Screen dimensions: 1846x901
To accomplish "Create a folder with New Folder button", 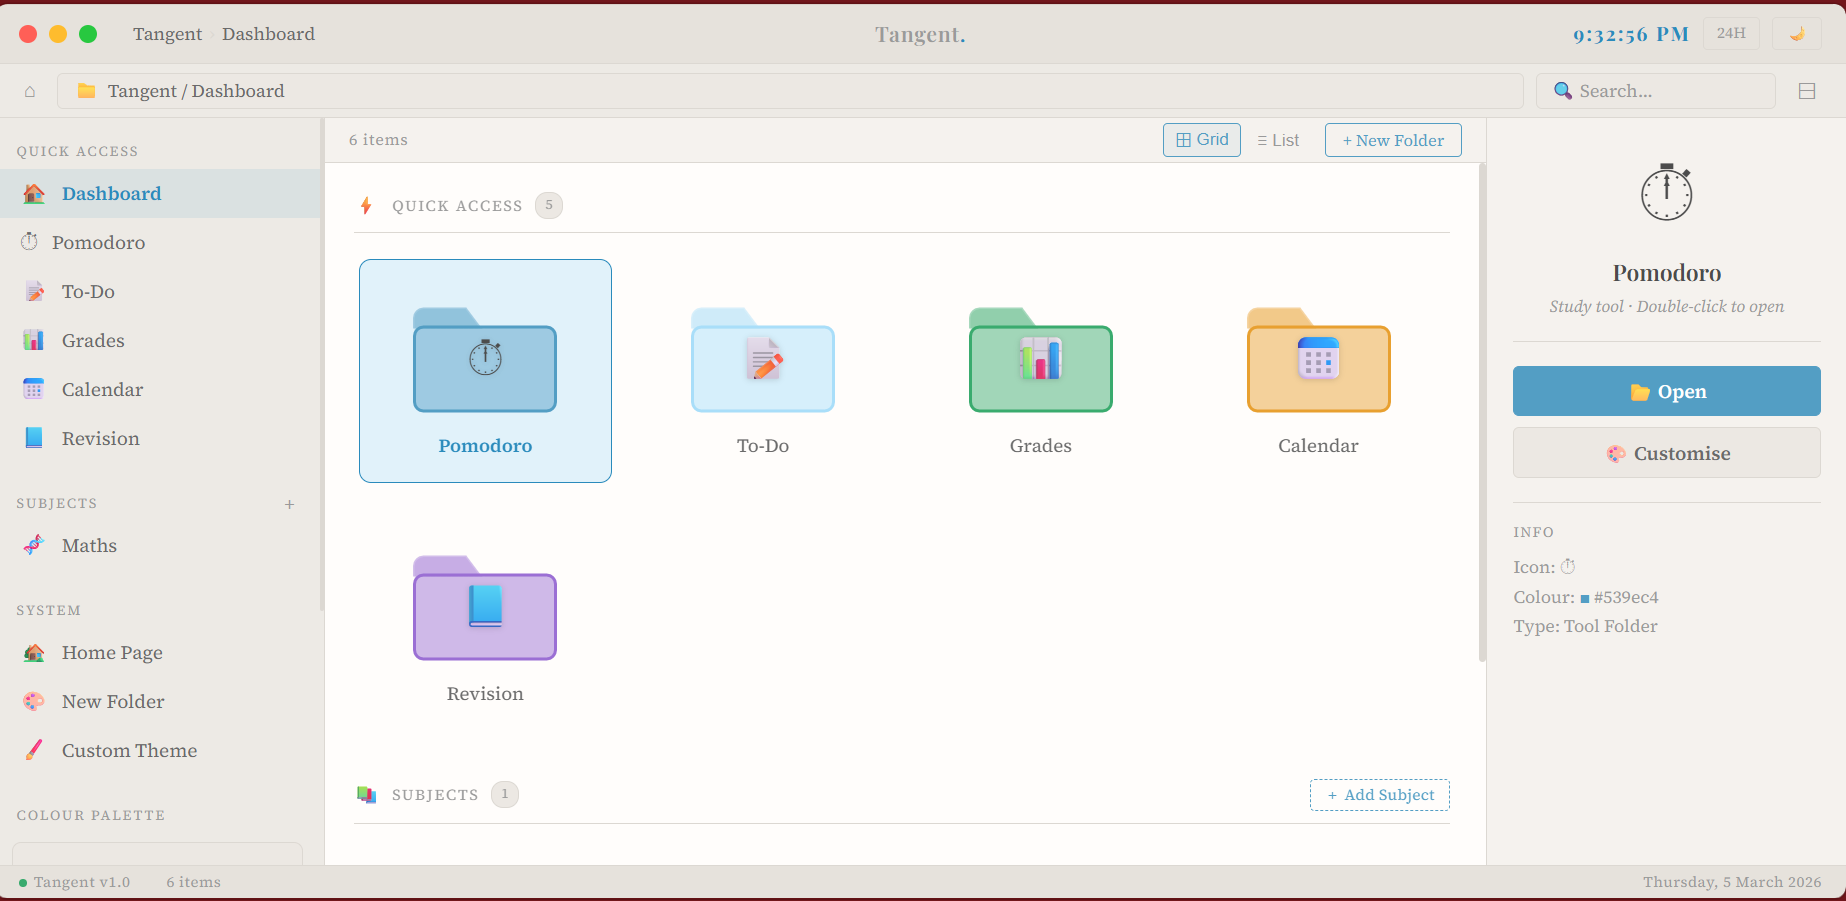I will click(x=1393, y=140).
